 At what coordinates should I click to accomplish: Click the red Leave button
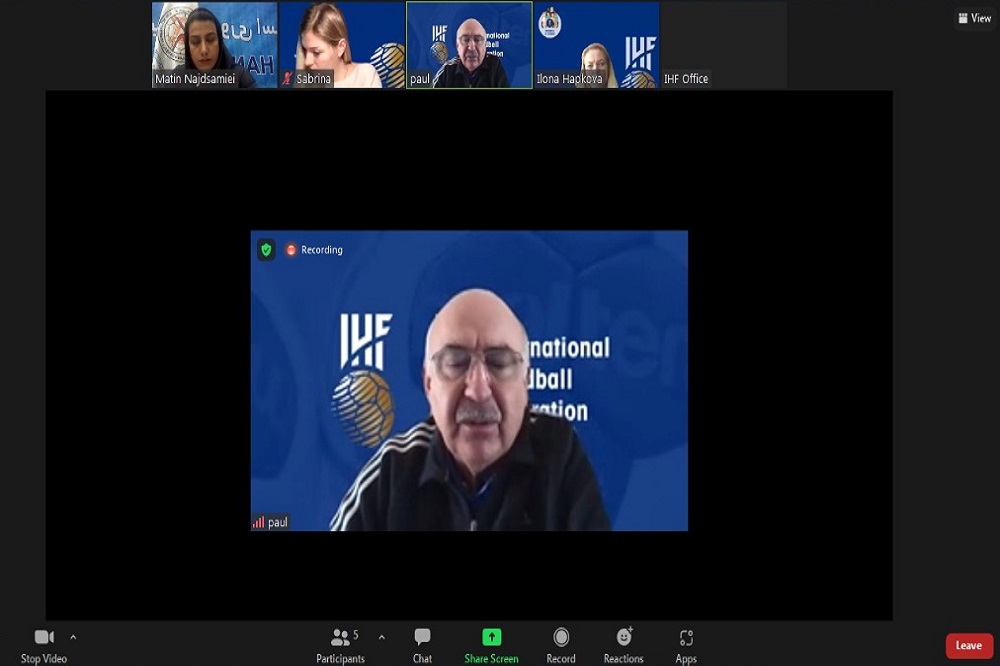pos(969,646)
